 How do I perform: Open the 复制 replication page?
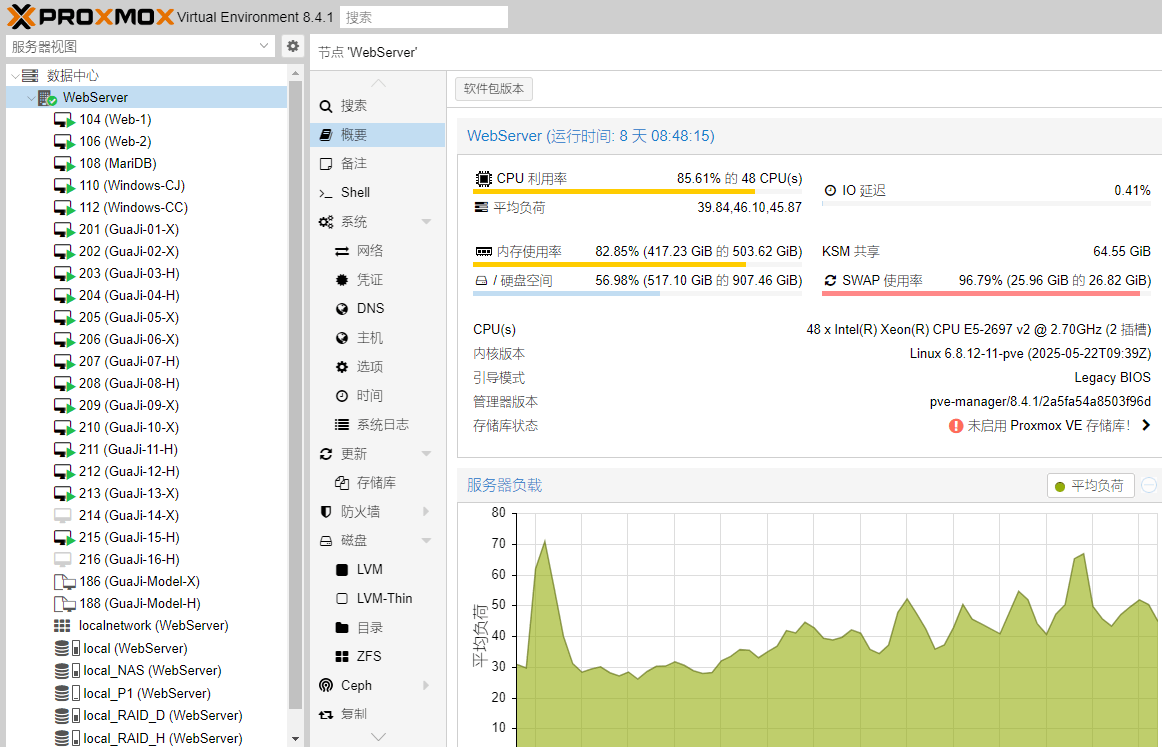[377, 714]
